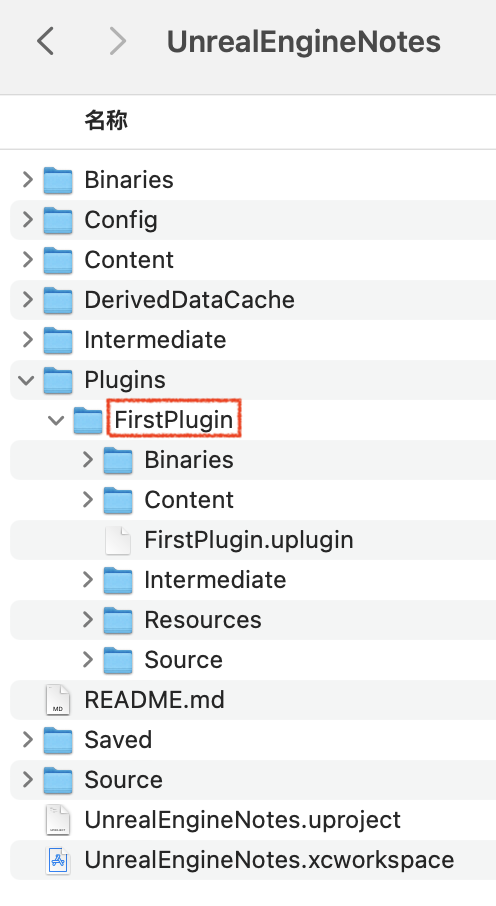496x906 pixels.
Task: Select the UnrealEngineNotes.uproject file icon
Action: [x=58, y=820]
